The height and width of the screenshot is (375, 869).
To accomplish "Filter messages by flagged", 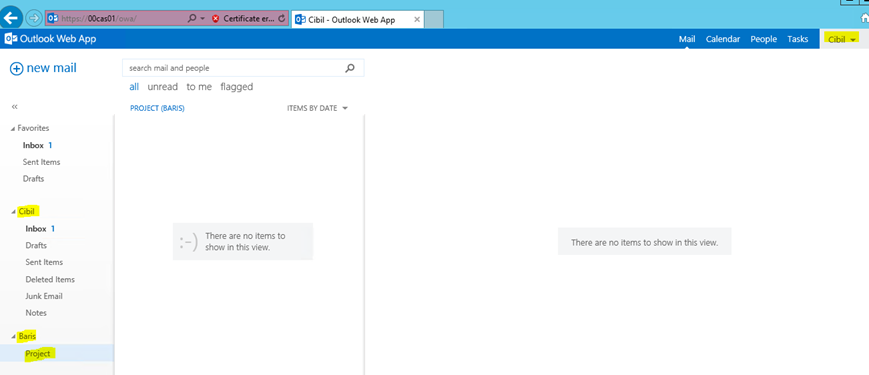I will pos(237,86).
